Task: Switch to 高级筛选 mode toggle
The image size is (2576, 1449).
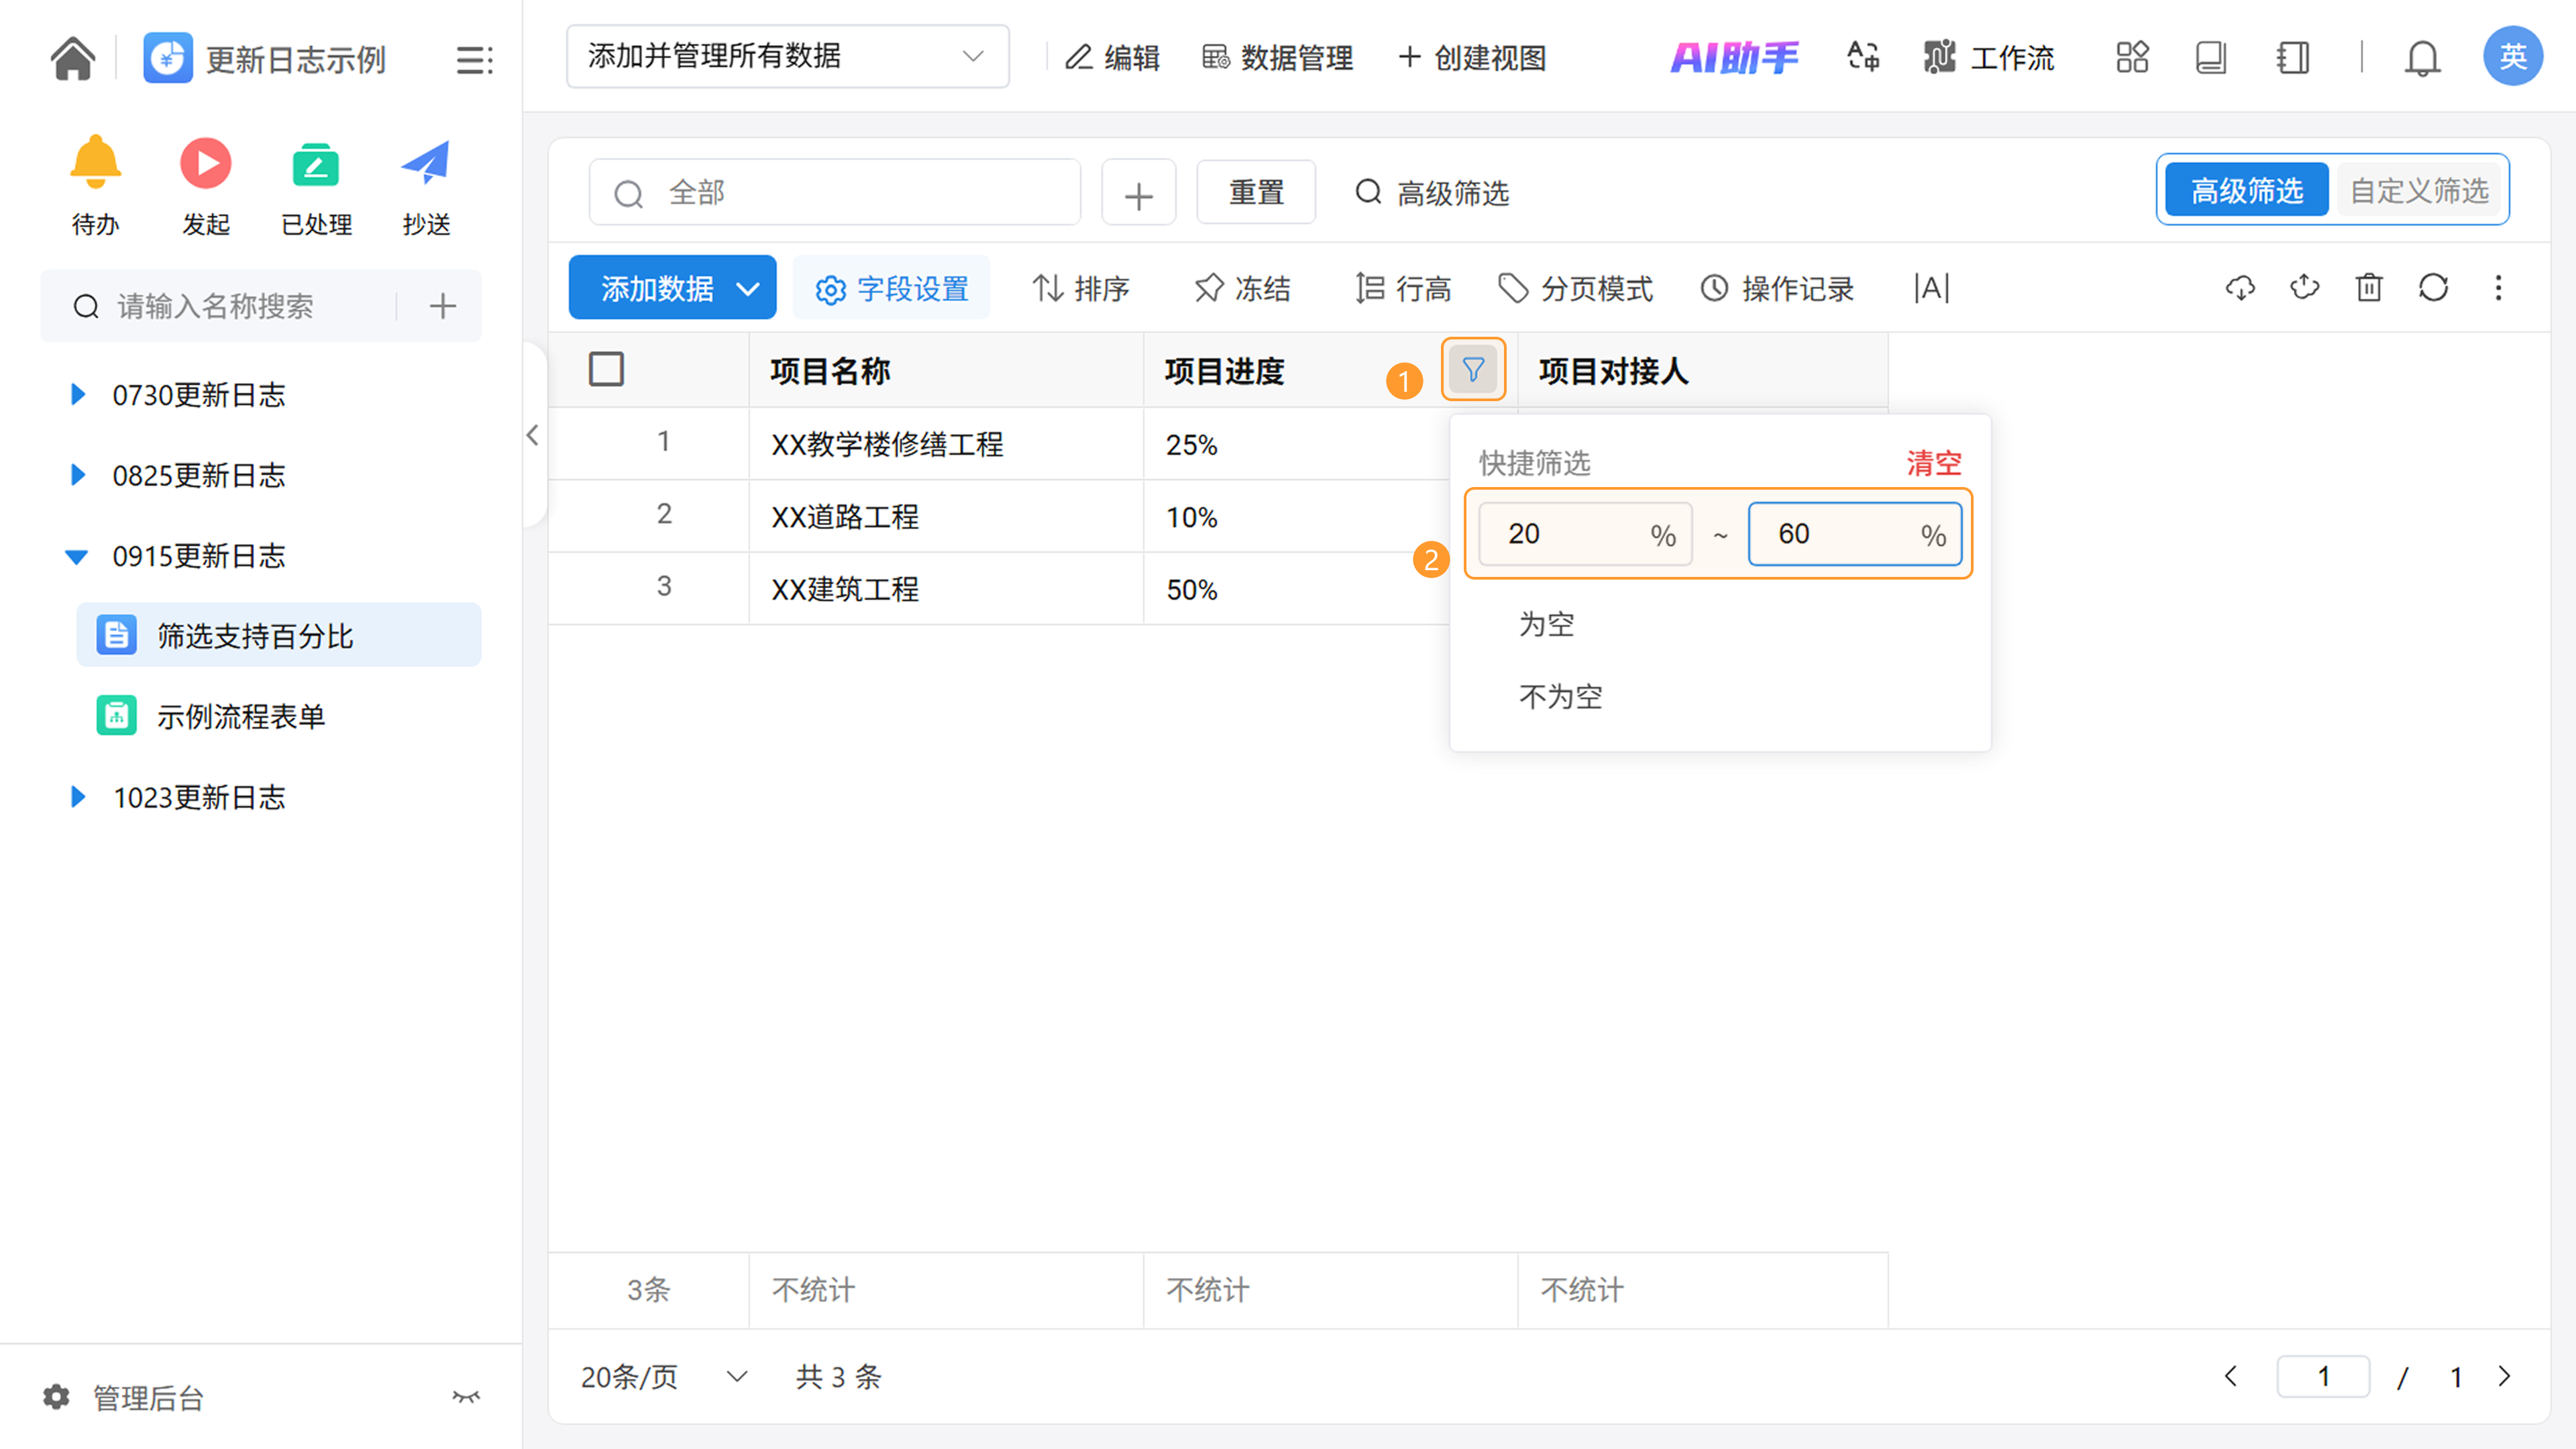Action: click(x=2246, y=190)
